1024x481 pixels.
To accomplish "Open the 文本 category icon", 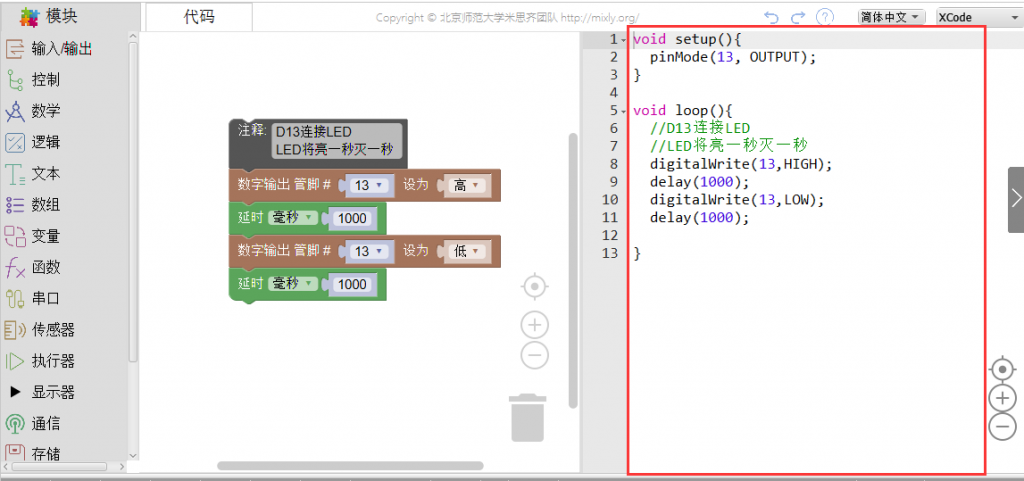I will (15, 174).
